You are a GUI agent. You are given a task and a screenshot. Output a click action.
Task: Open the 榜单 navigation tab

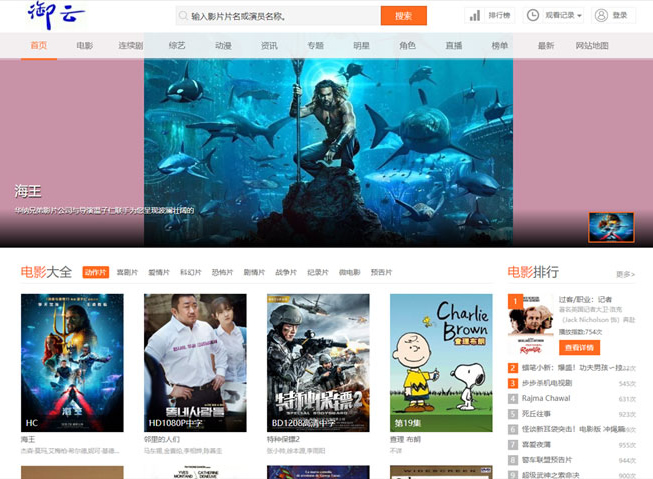500,45
